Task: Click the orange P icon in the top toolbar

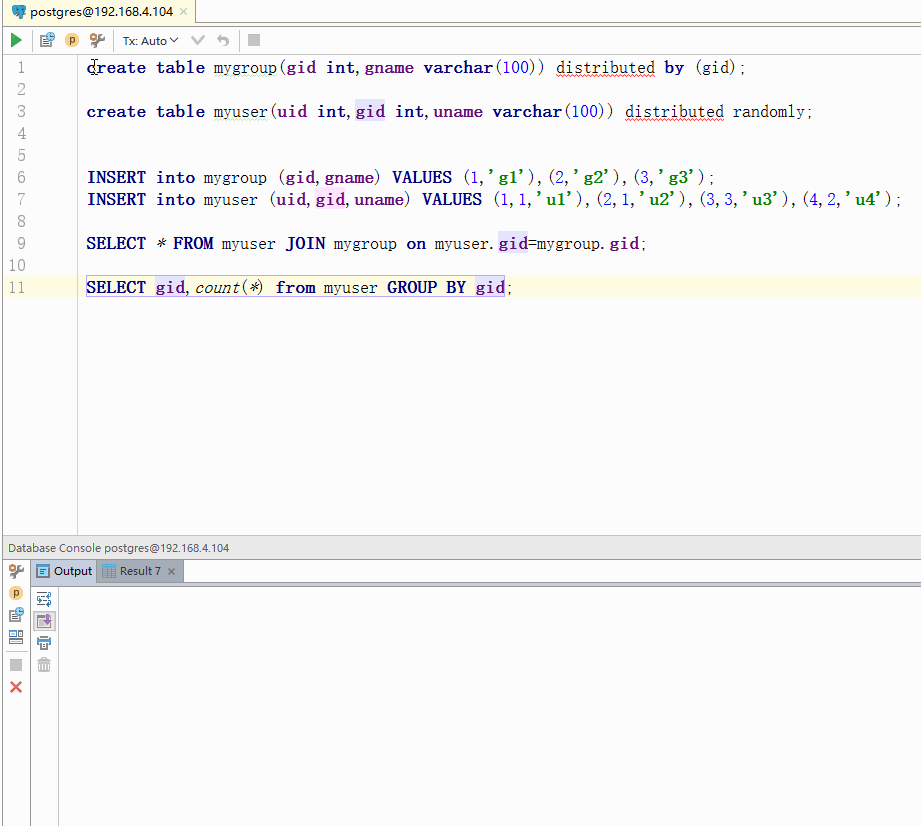Action: click(x=72, y=40)
